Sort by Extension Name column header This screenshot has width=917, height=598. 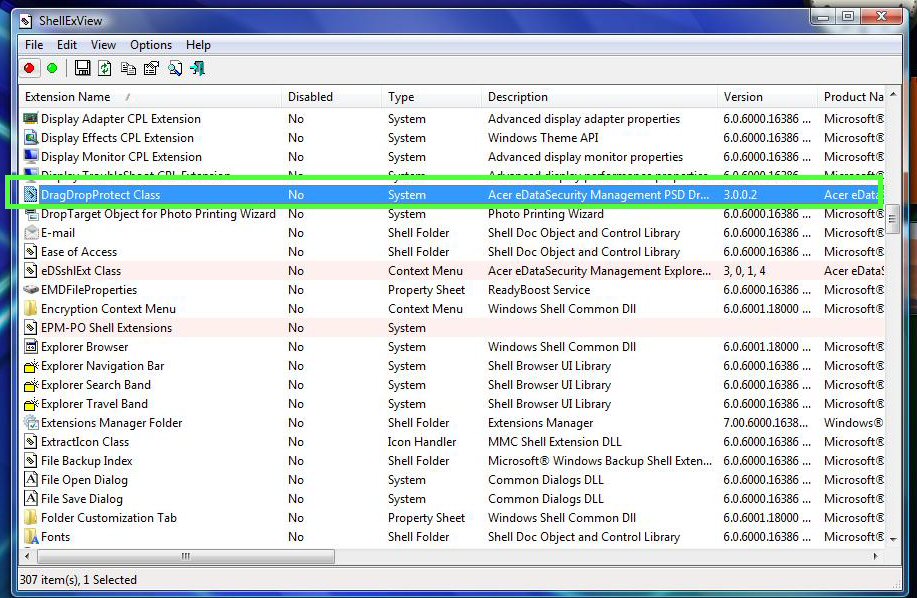pyautogui.click(x=150, y=97)
